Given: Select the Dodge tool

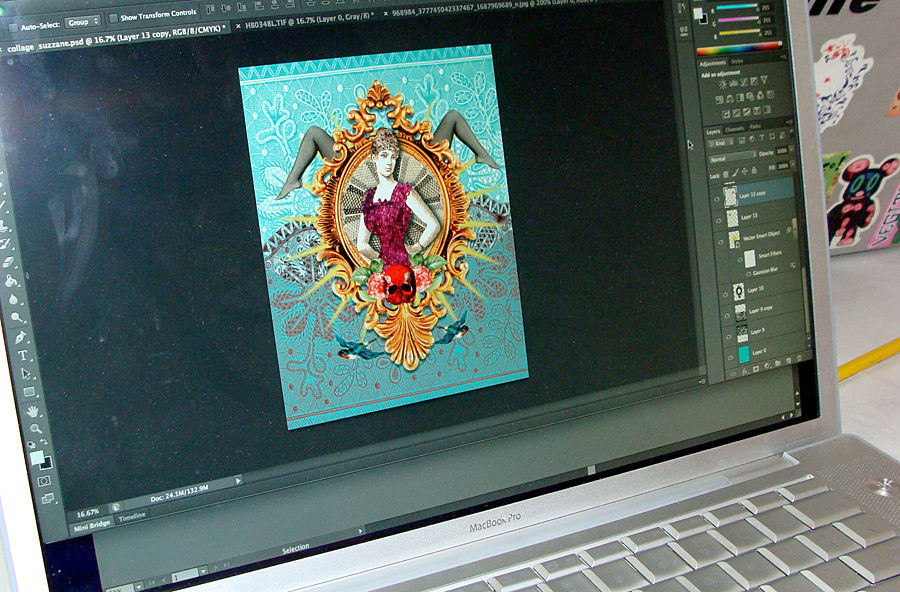Looking at the screenshot, I should click(x=16, y=318).
